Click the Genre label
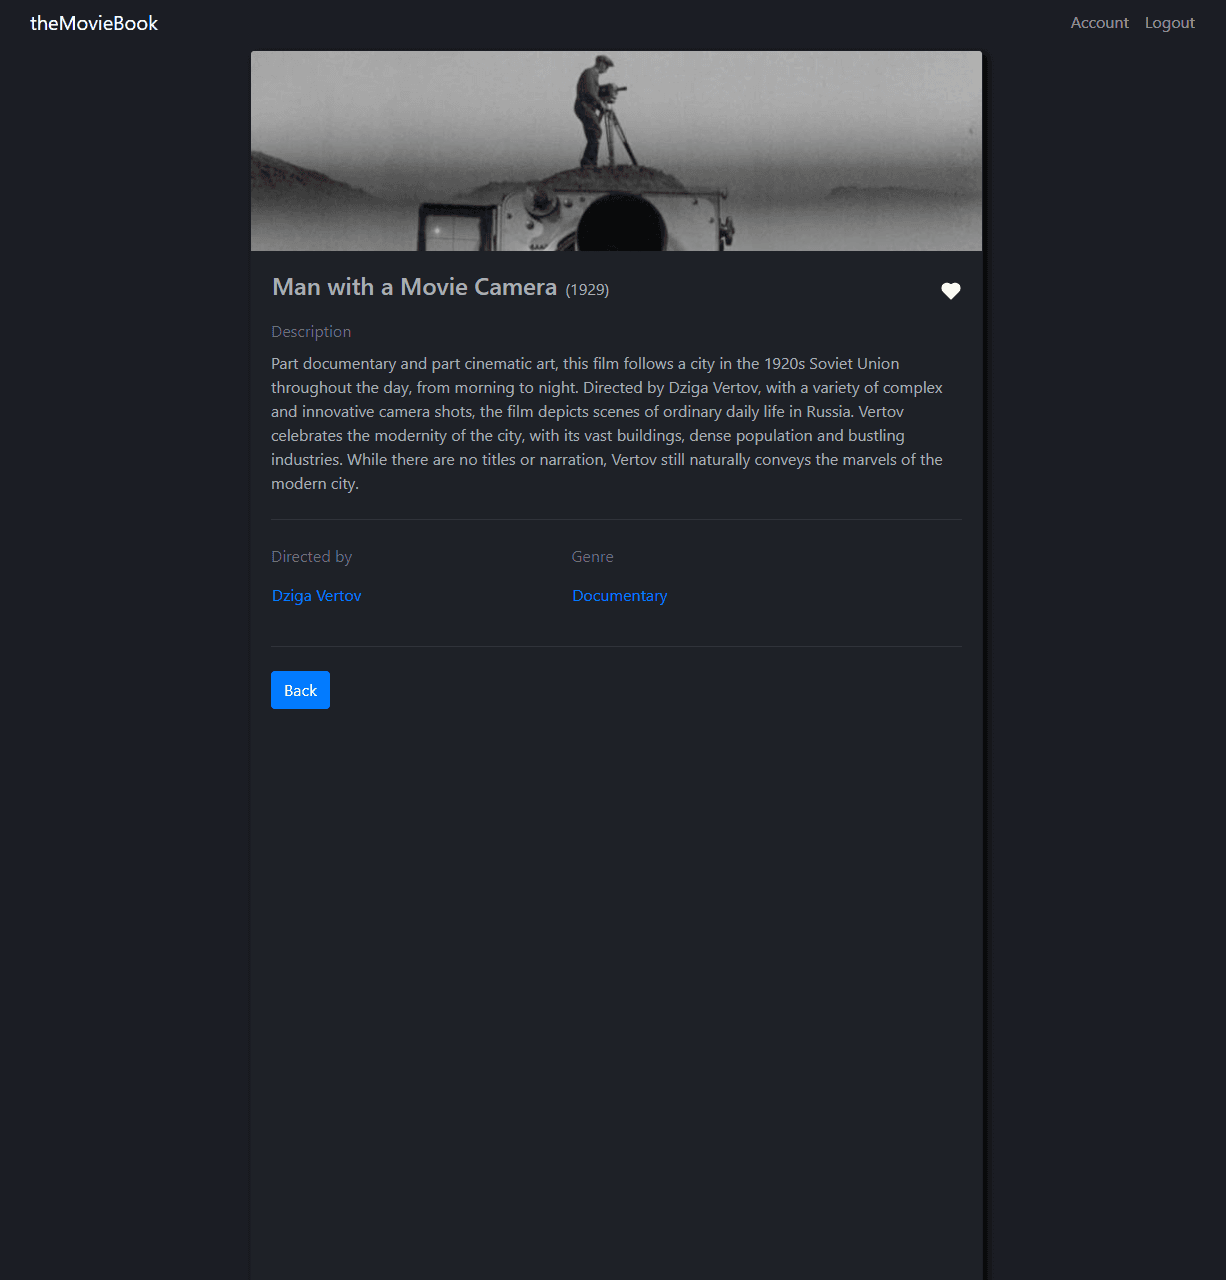 (x=593, y=557)
